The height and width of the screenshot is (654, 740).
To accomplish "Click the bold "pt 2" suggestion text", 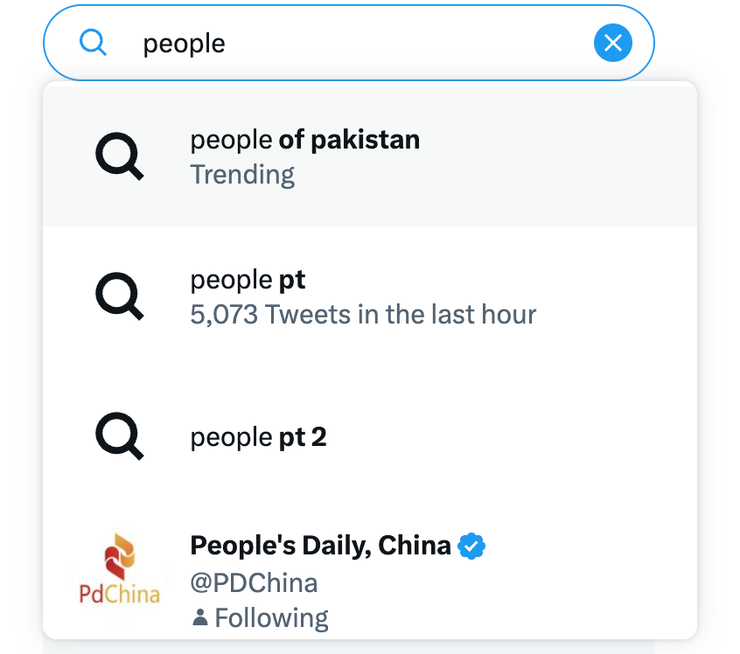I will [x=302, y=437].
